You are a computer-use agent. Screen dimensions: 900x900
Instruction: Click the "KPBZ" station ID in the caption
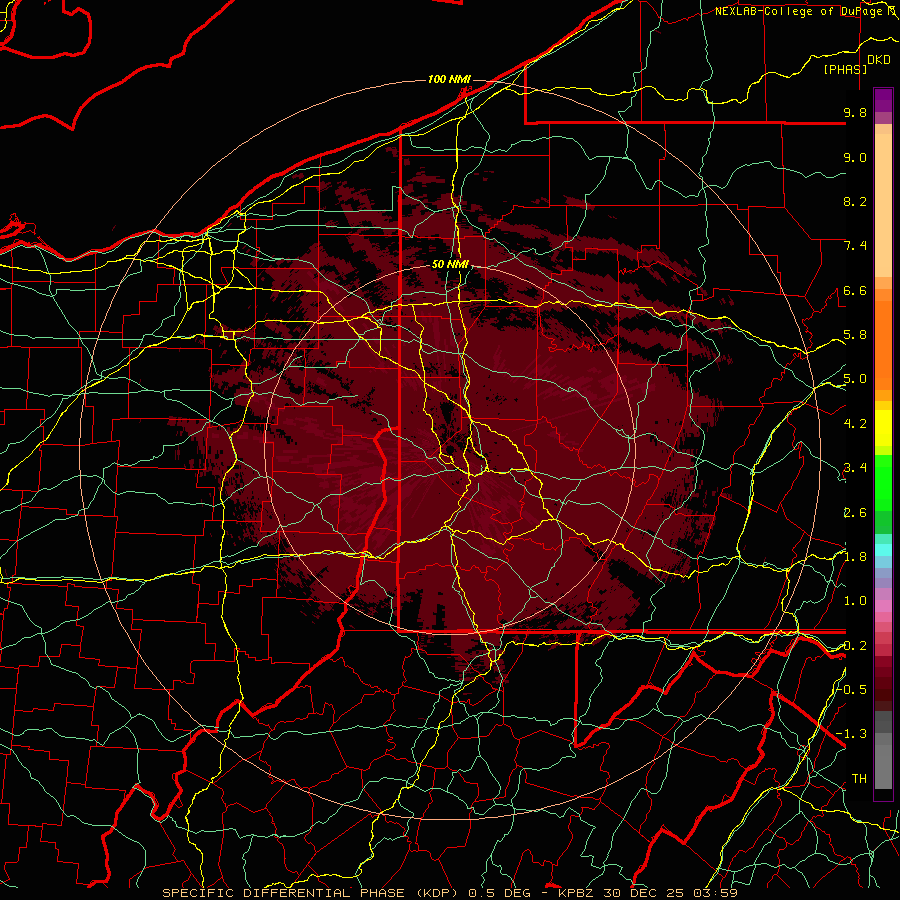[x=575, y=893]
